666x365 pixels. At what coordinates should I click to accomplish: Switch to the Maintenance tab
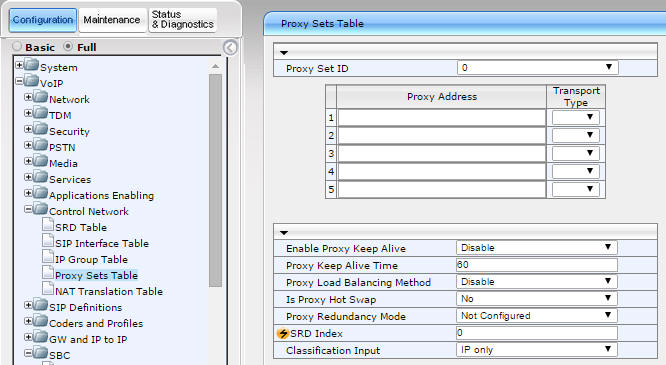point(112,20)
